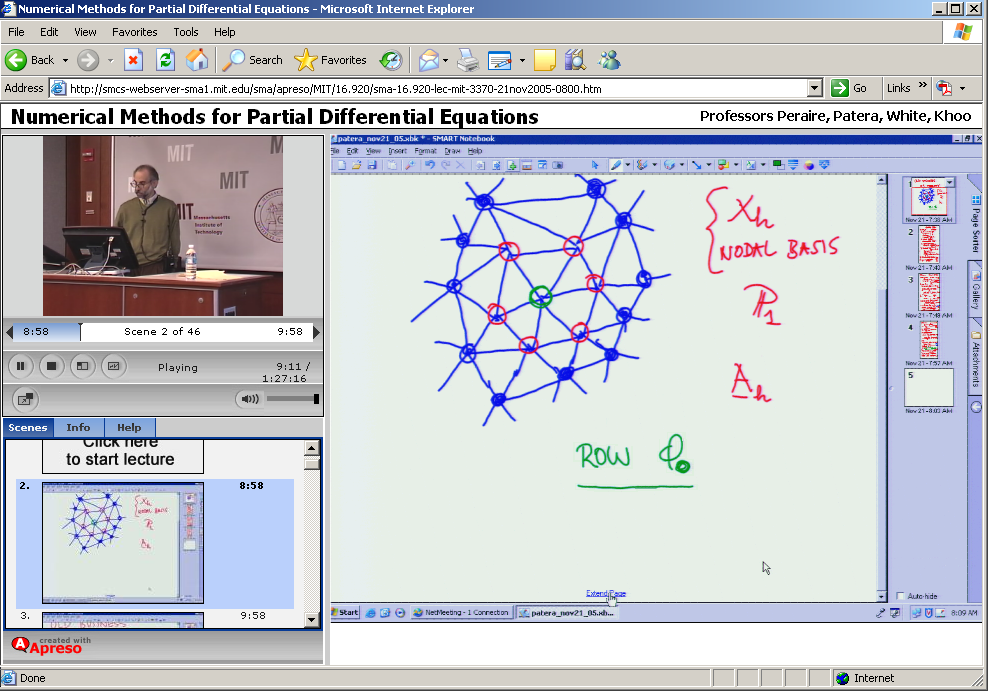The width and height of the screenshot is (988, 691).
Task: Go to the browser Home page
Action: (197, 60)
